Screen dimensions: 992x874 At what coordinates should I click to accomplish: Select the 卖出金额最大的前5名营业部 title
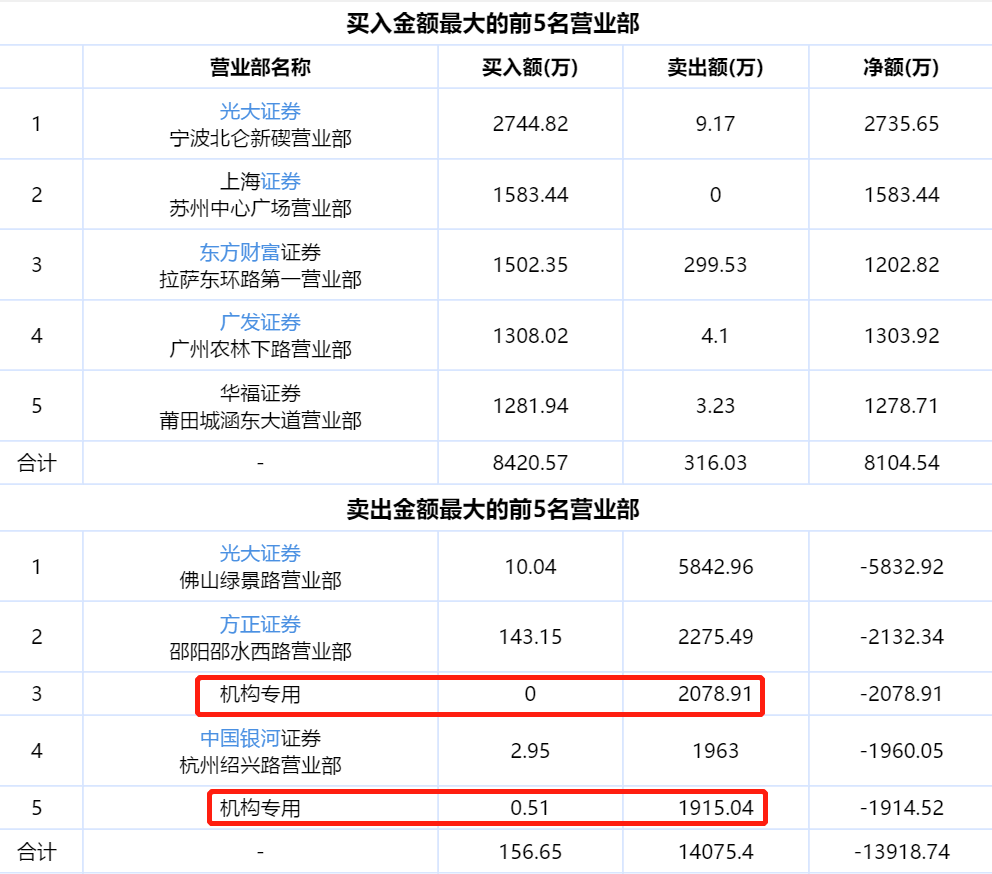click(x=493, y=509)
